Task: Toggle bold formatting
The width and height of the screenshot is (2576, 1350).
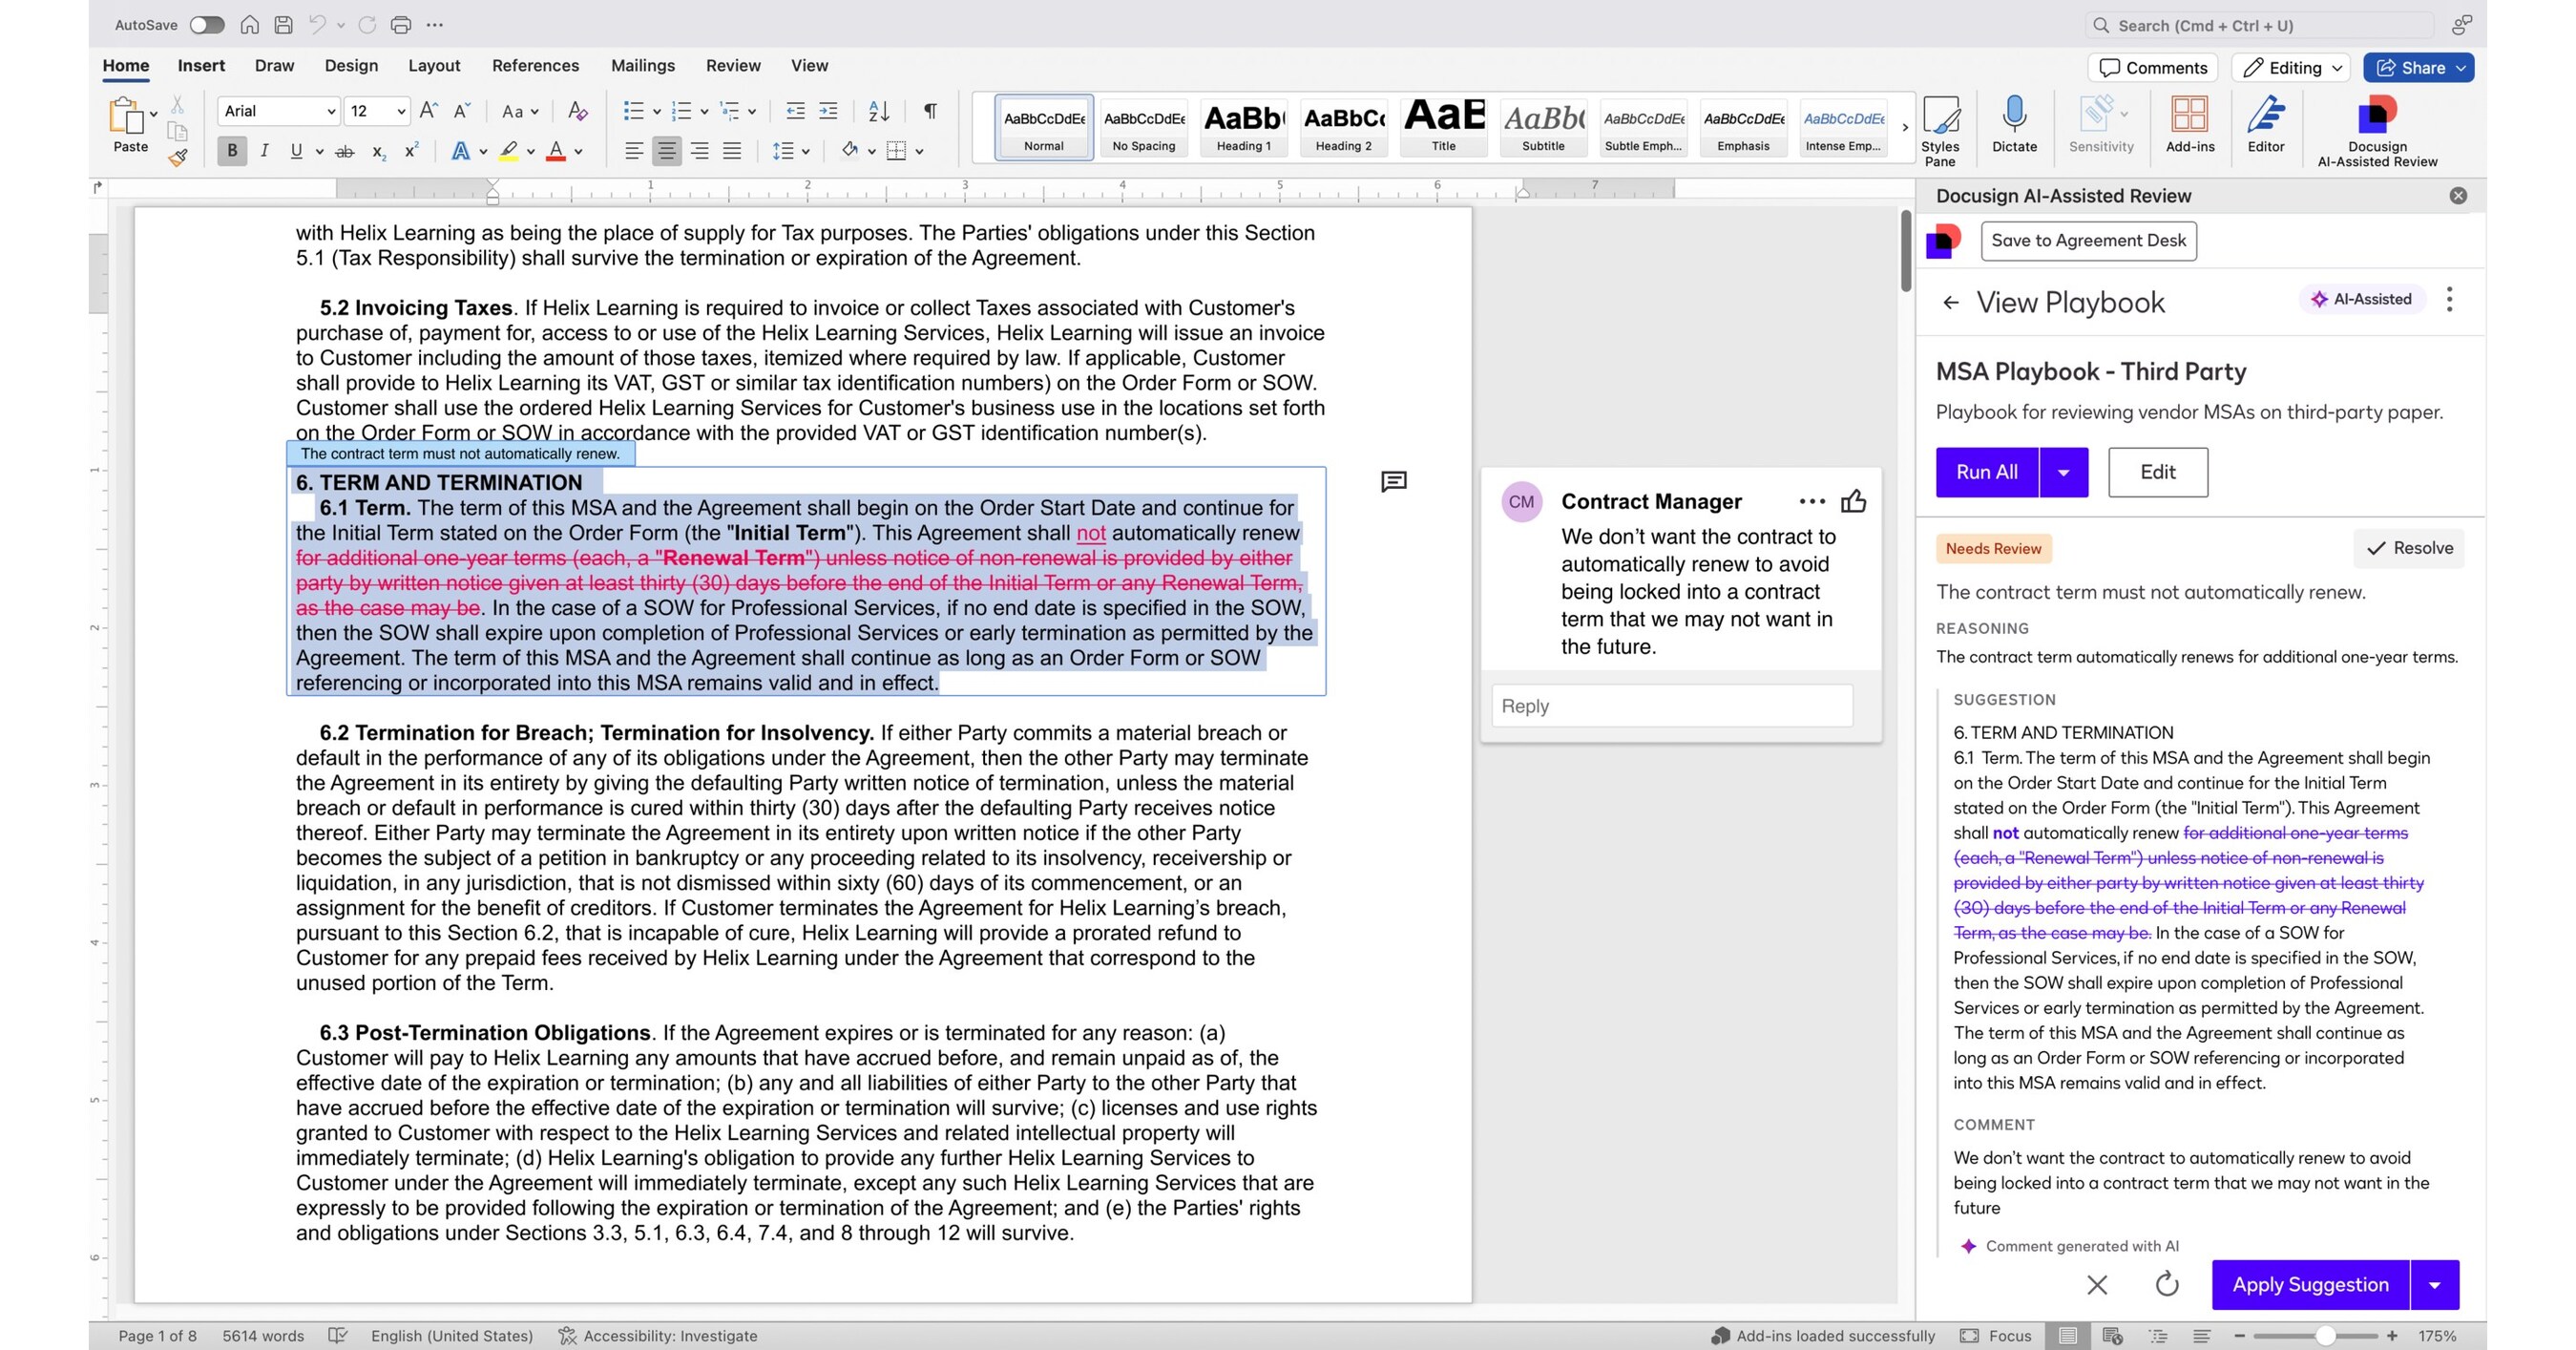Action: (x=232, y=151)
